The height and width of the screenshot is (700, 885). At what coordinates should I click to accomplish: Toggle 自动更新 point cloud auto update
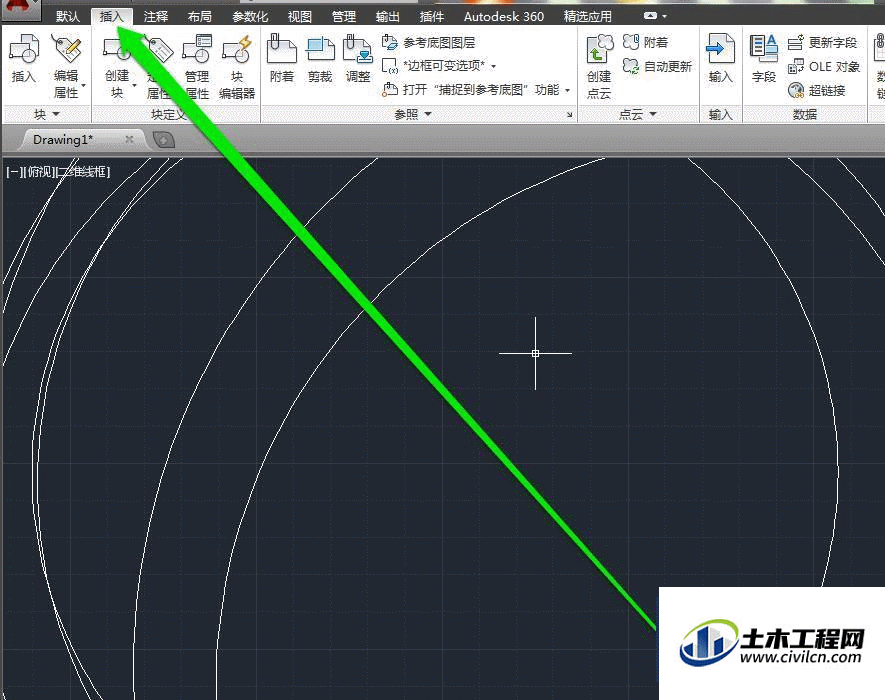click(657, 67)
